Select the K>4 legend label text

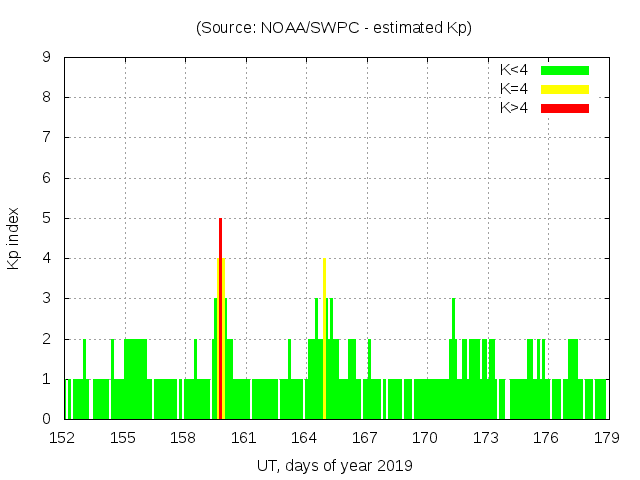pyautogui.click(x=515, y=108)
